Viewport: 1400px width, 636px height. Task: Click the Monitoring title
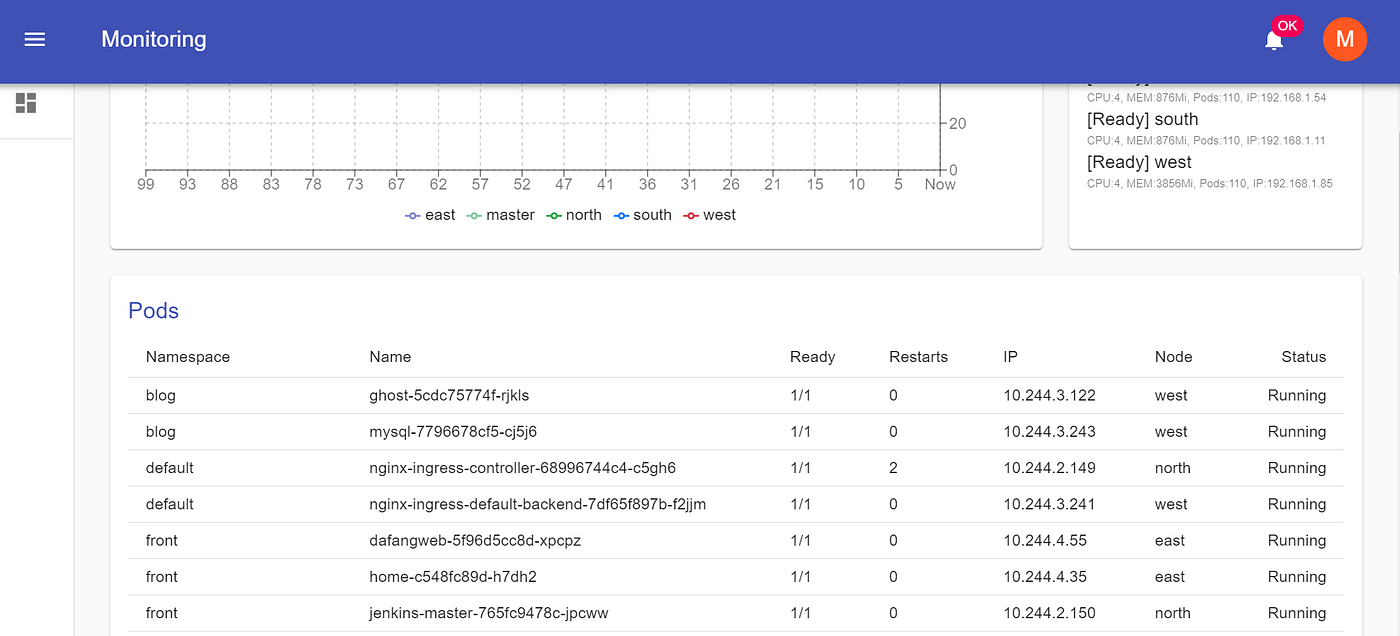pos(154,40)
